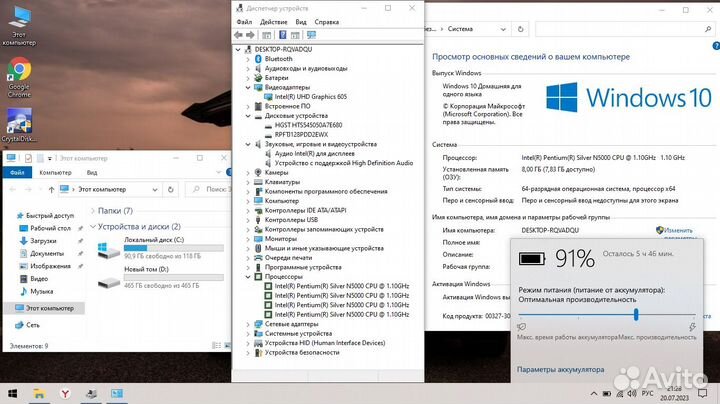Switch Explorer to details view icon
This screenshot has width=720, height=404.
[216, 345]
